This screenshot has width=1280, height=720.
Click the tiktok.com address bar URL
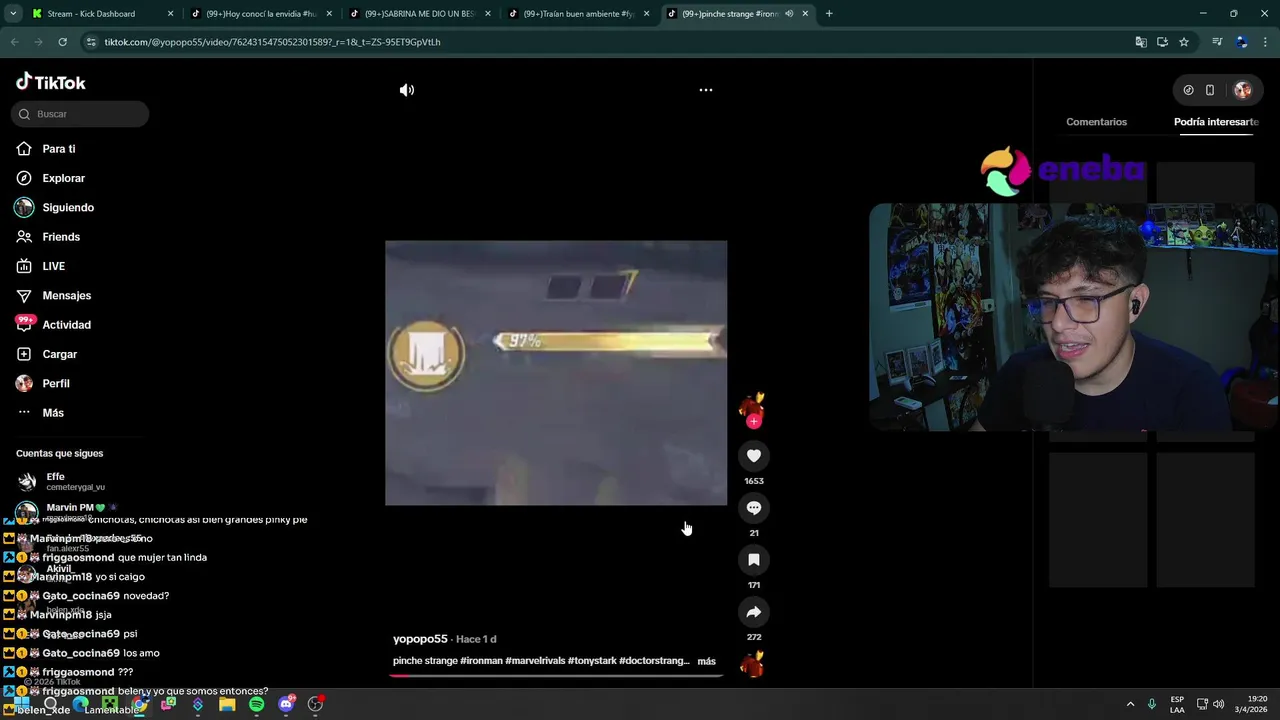tap(272, 42)
